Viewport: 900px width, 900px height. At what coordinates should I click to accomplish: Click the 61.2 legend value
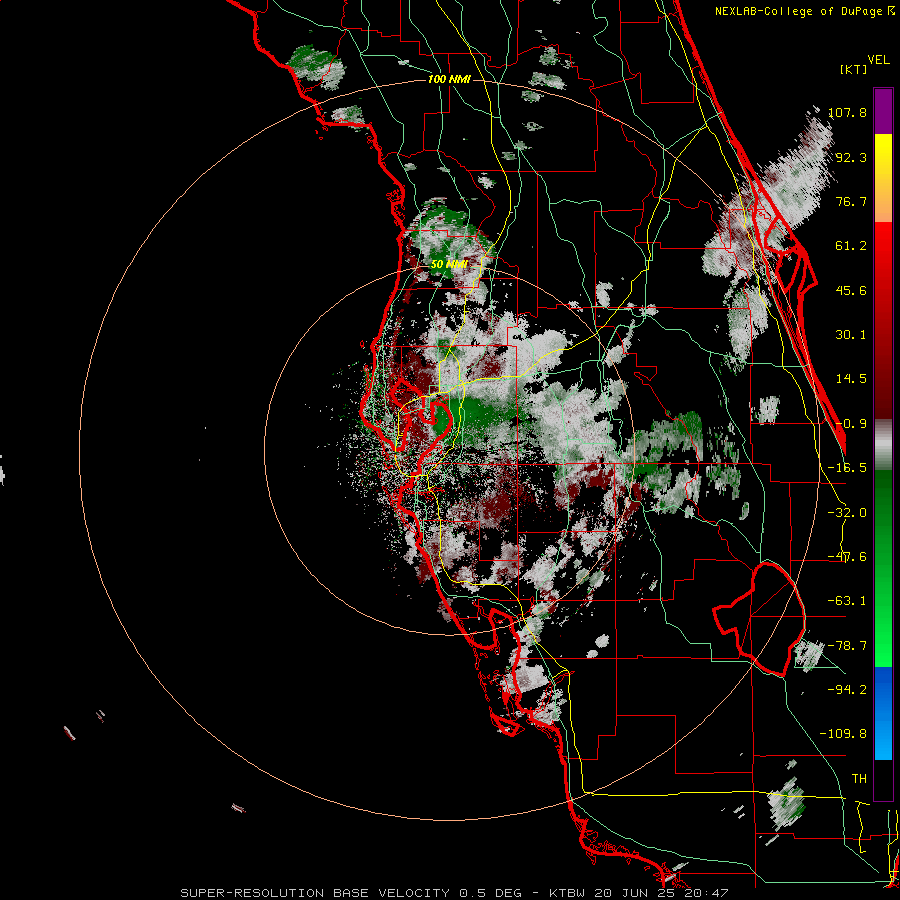point(851,246)
